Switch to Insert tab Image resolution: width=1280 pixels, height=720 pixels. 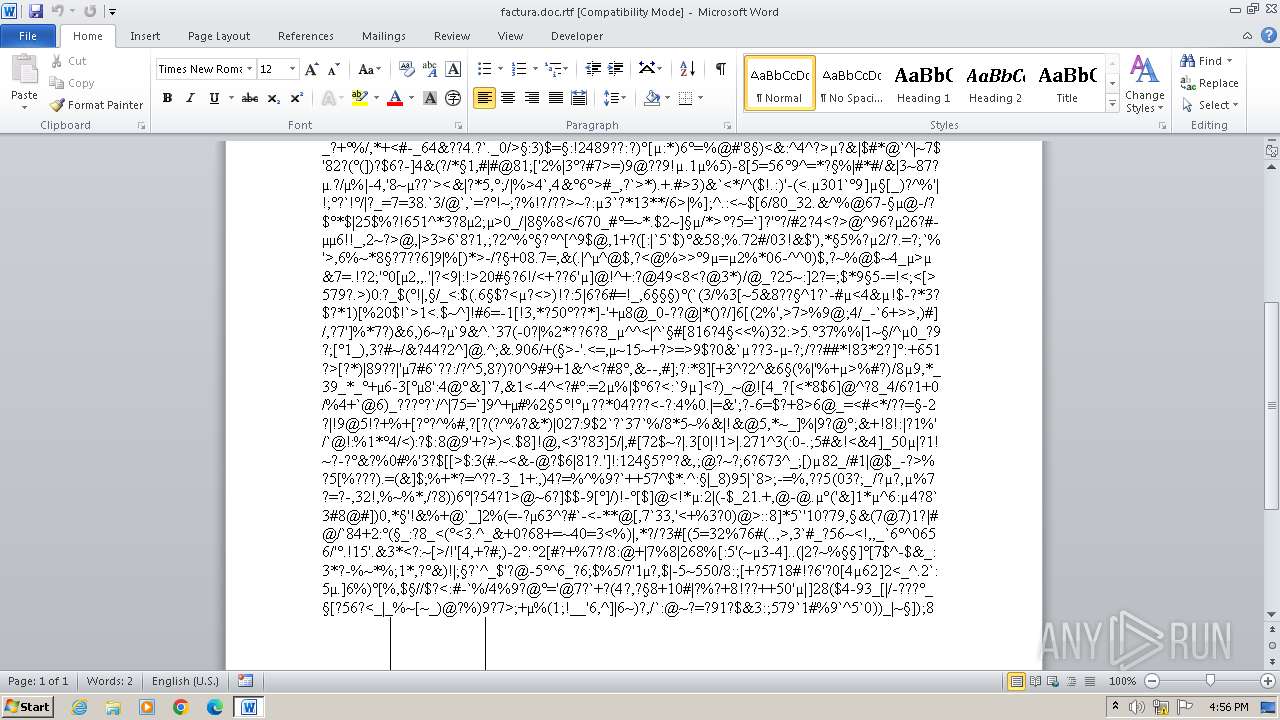point(145,36)
